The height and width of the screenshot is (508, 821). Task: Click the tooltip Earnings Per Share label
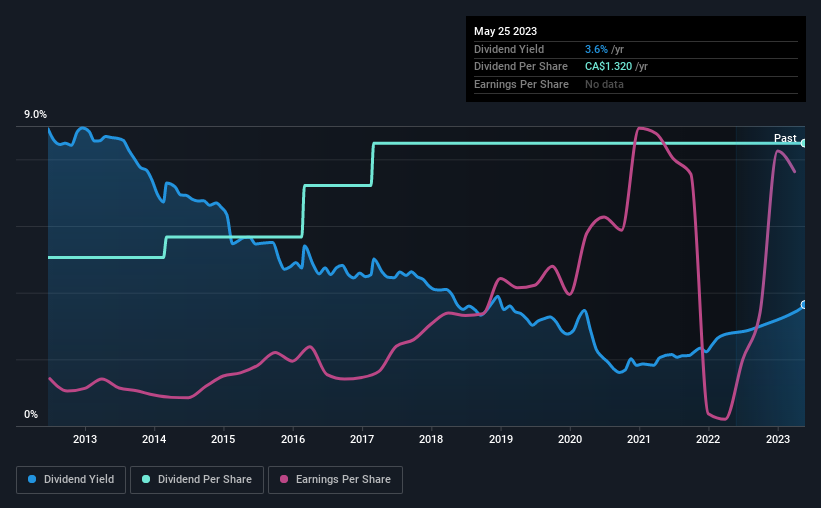coord(521,84)
